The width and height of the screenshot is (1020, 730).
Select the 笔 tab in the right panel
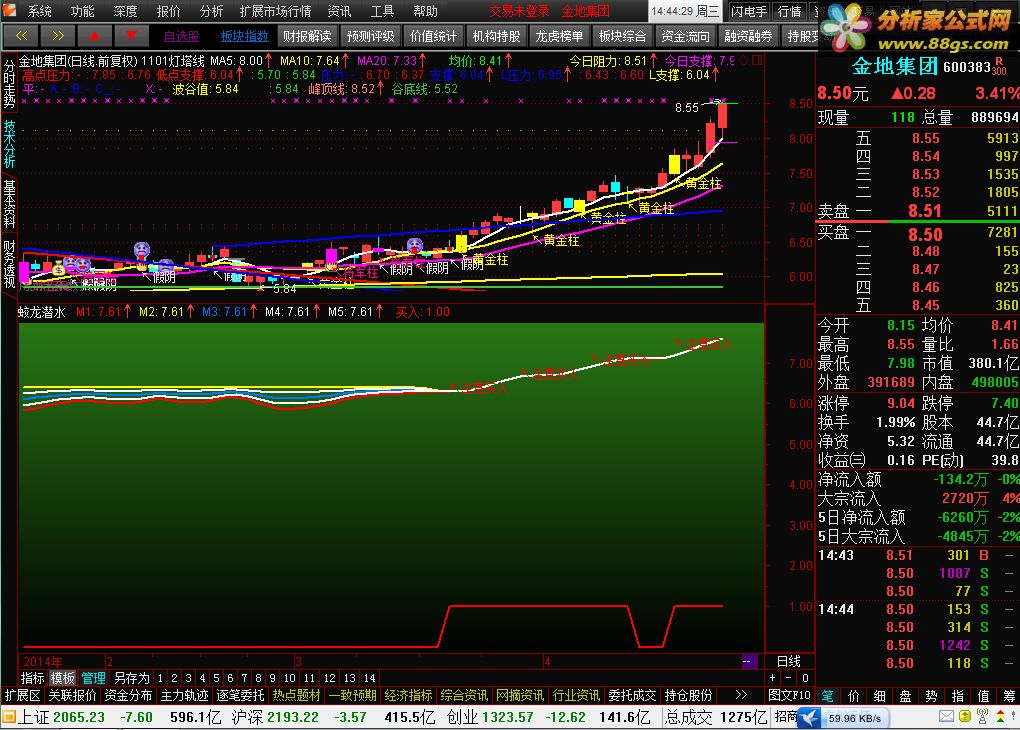[x=827, y=695]
